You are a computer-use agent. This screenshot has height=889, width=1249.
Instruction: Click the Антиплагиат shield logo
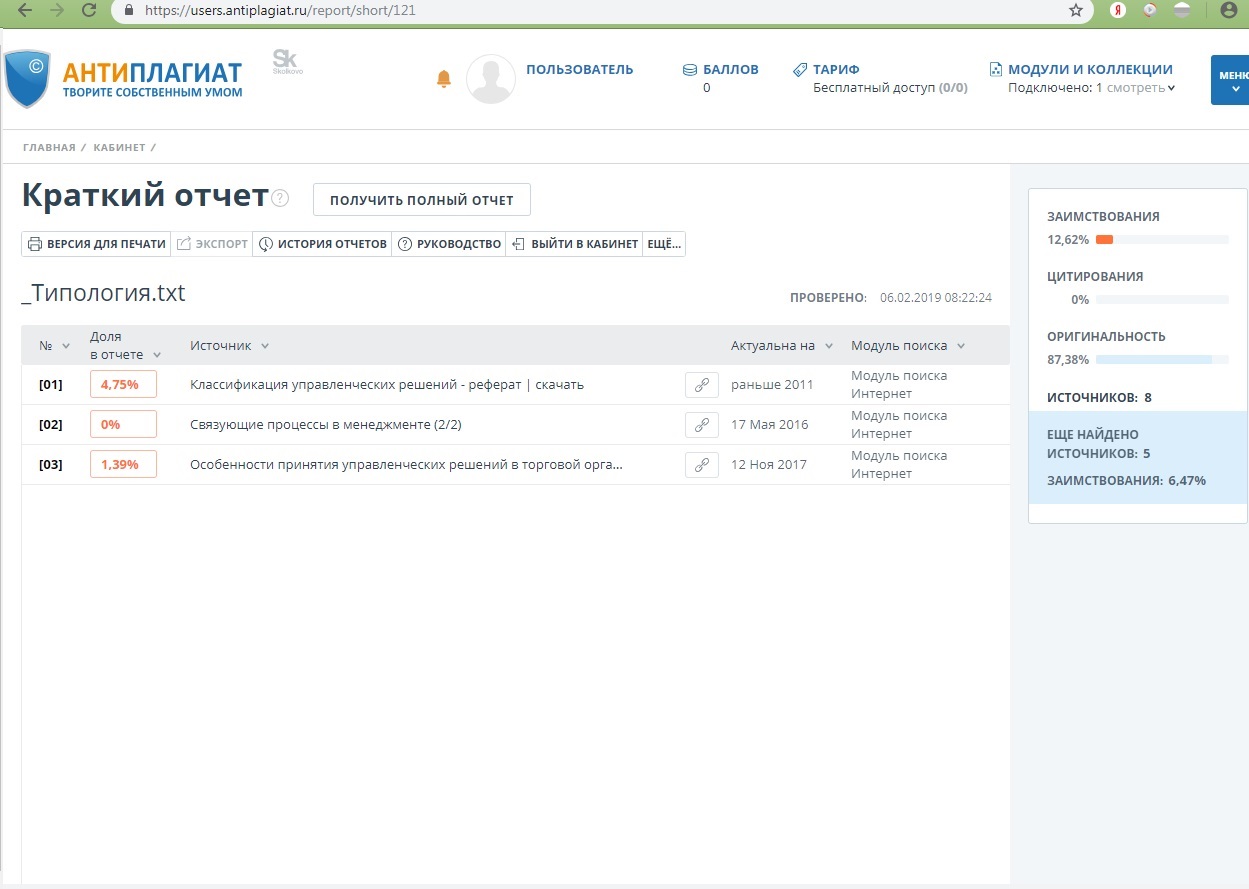point(27,78)
